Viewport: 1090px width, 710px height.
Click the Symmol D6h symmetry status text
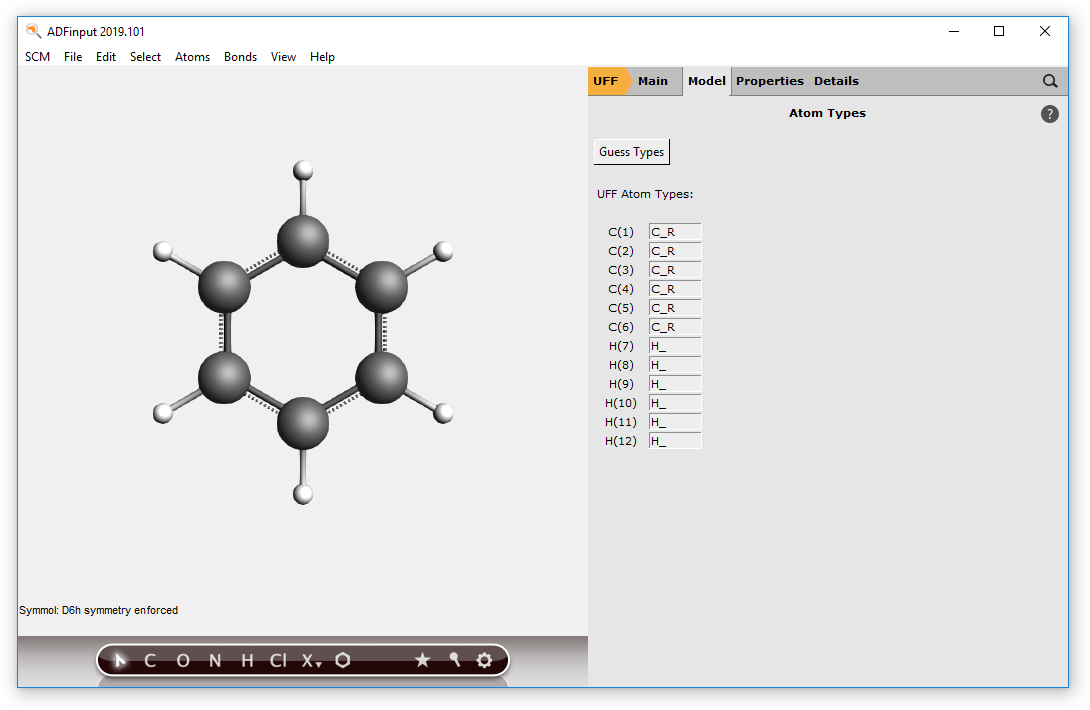tap(99, 610)
